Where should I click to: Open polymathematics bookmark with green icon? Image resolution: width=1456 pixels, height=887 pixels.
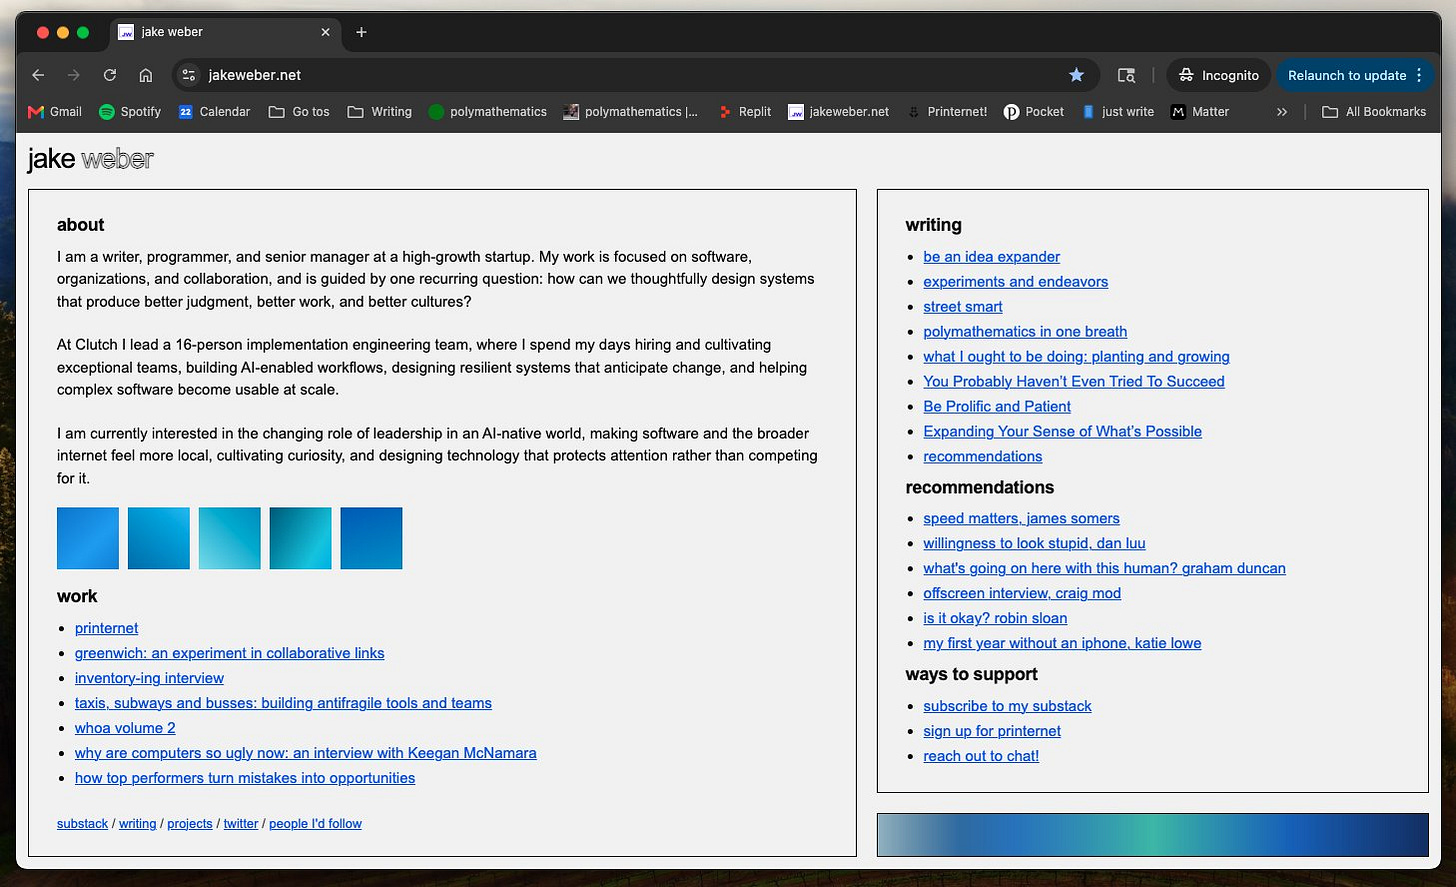[487, 112]
